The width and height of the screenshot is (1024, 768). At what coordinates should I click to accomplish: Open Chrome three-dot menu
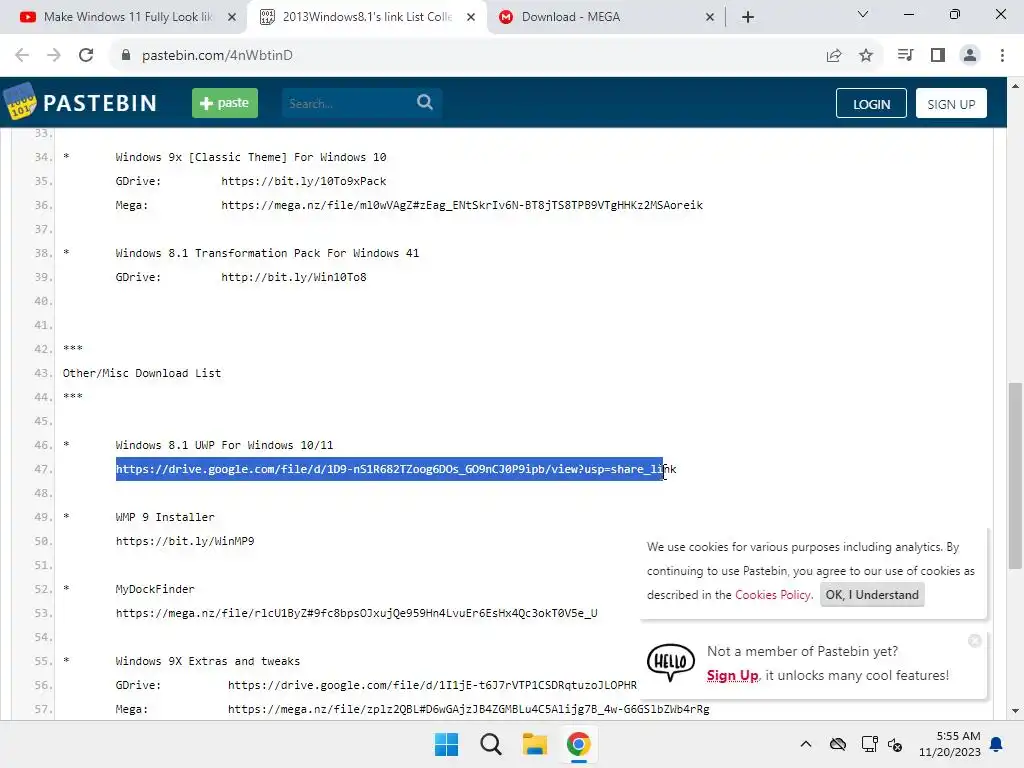pos(1002,56)
